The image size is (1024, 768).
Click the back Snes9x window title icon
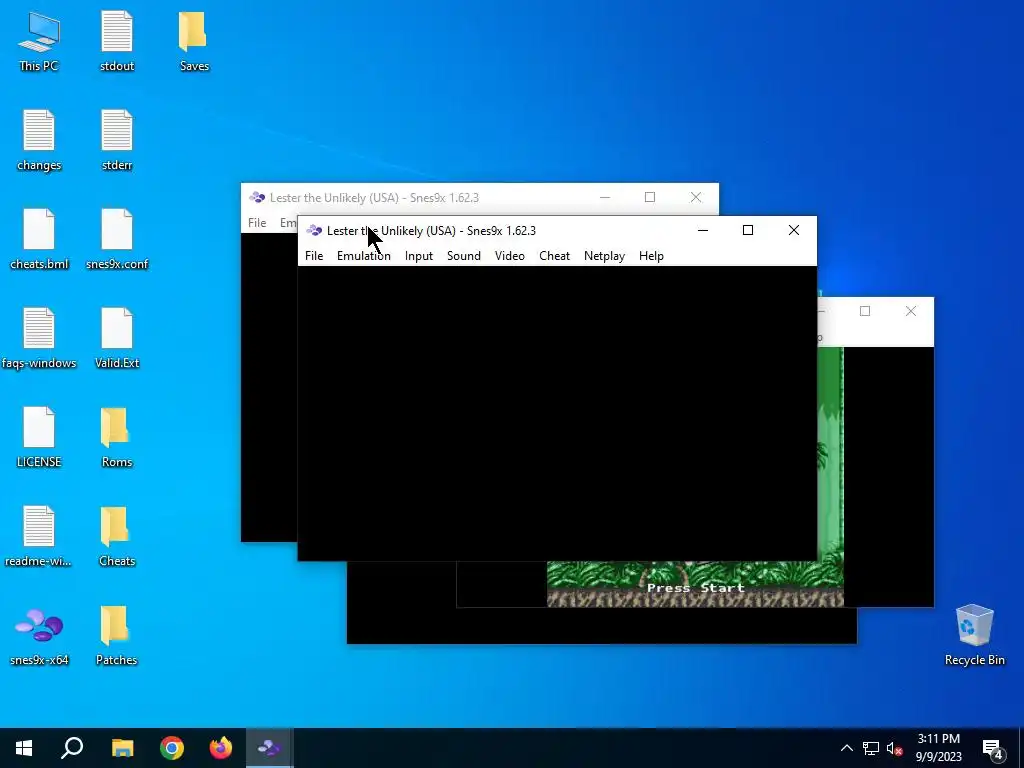257,197
